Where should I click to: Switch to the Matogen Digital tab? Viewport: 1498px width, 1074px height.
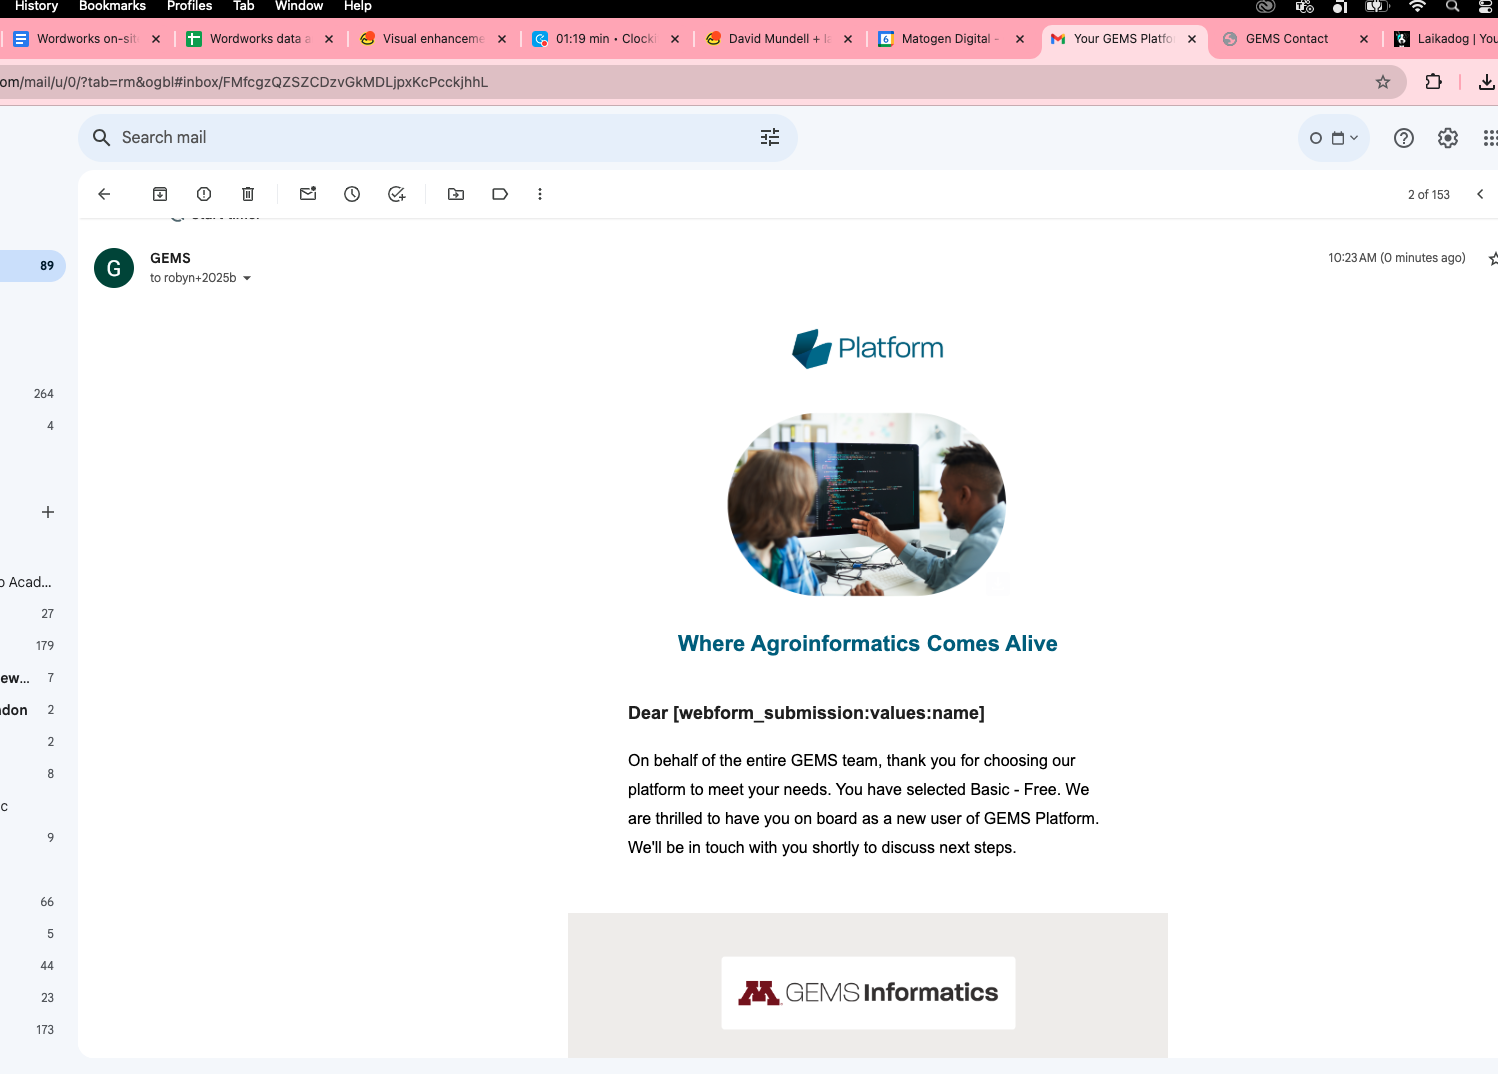(945, 39)
